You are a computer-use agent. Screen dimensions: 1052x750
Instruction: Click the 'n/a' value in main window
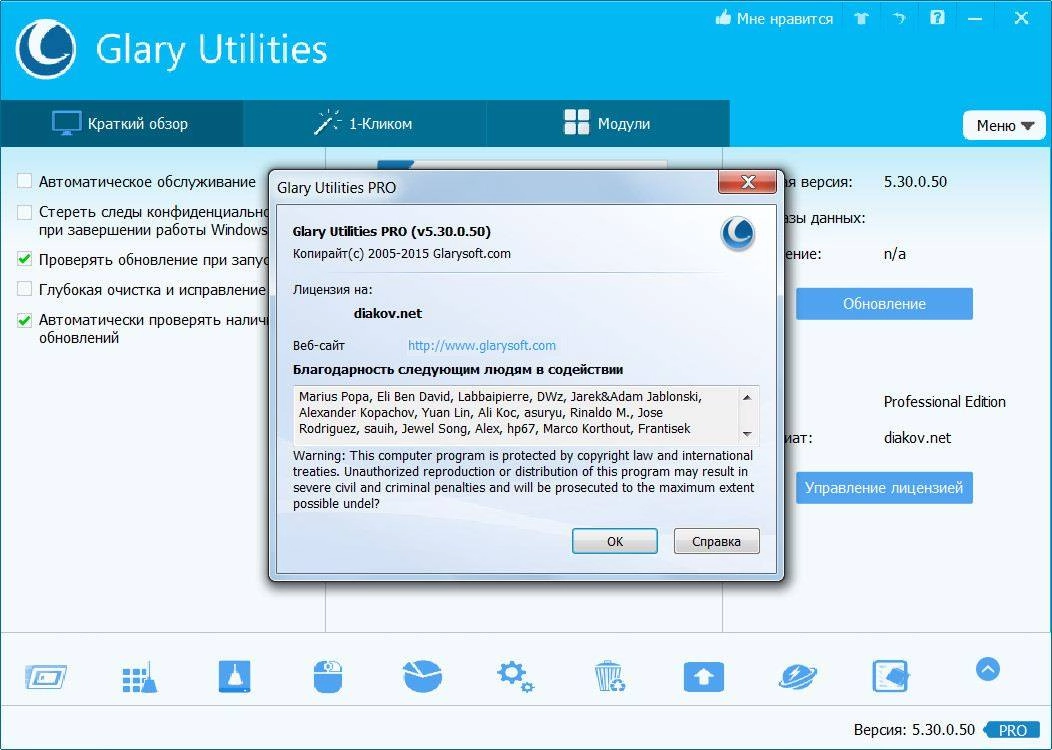pyautogui.click(x=895, y=254)
